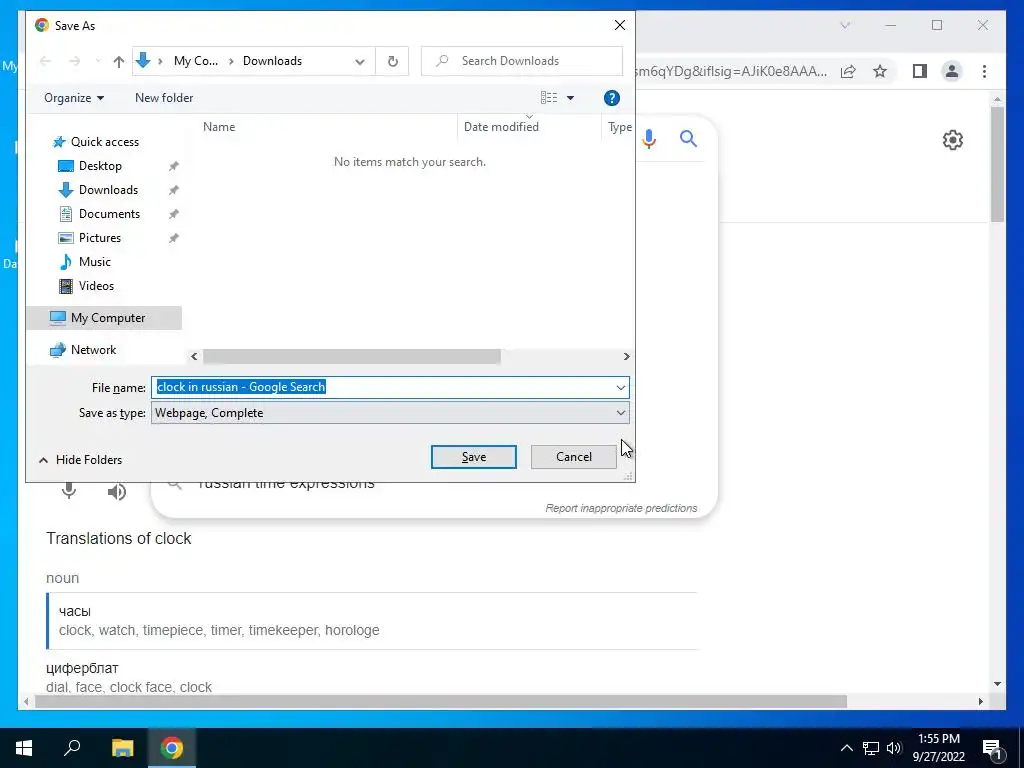
Task: Click the Search Downloads field
Action: coord(522,61)
